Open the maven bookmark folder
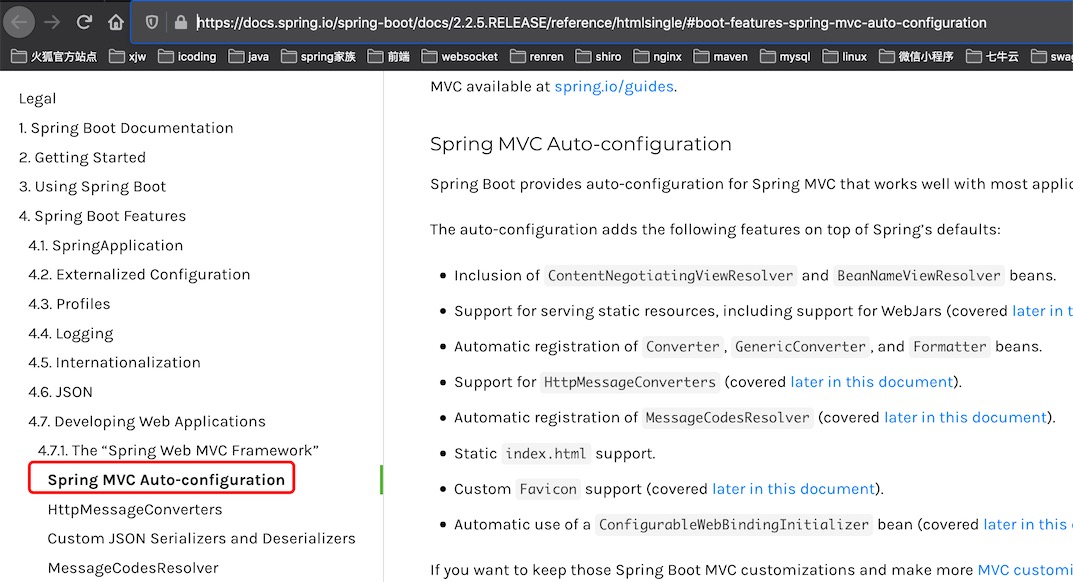 coord(721,57)
